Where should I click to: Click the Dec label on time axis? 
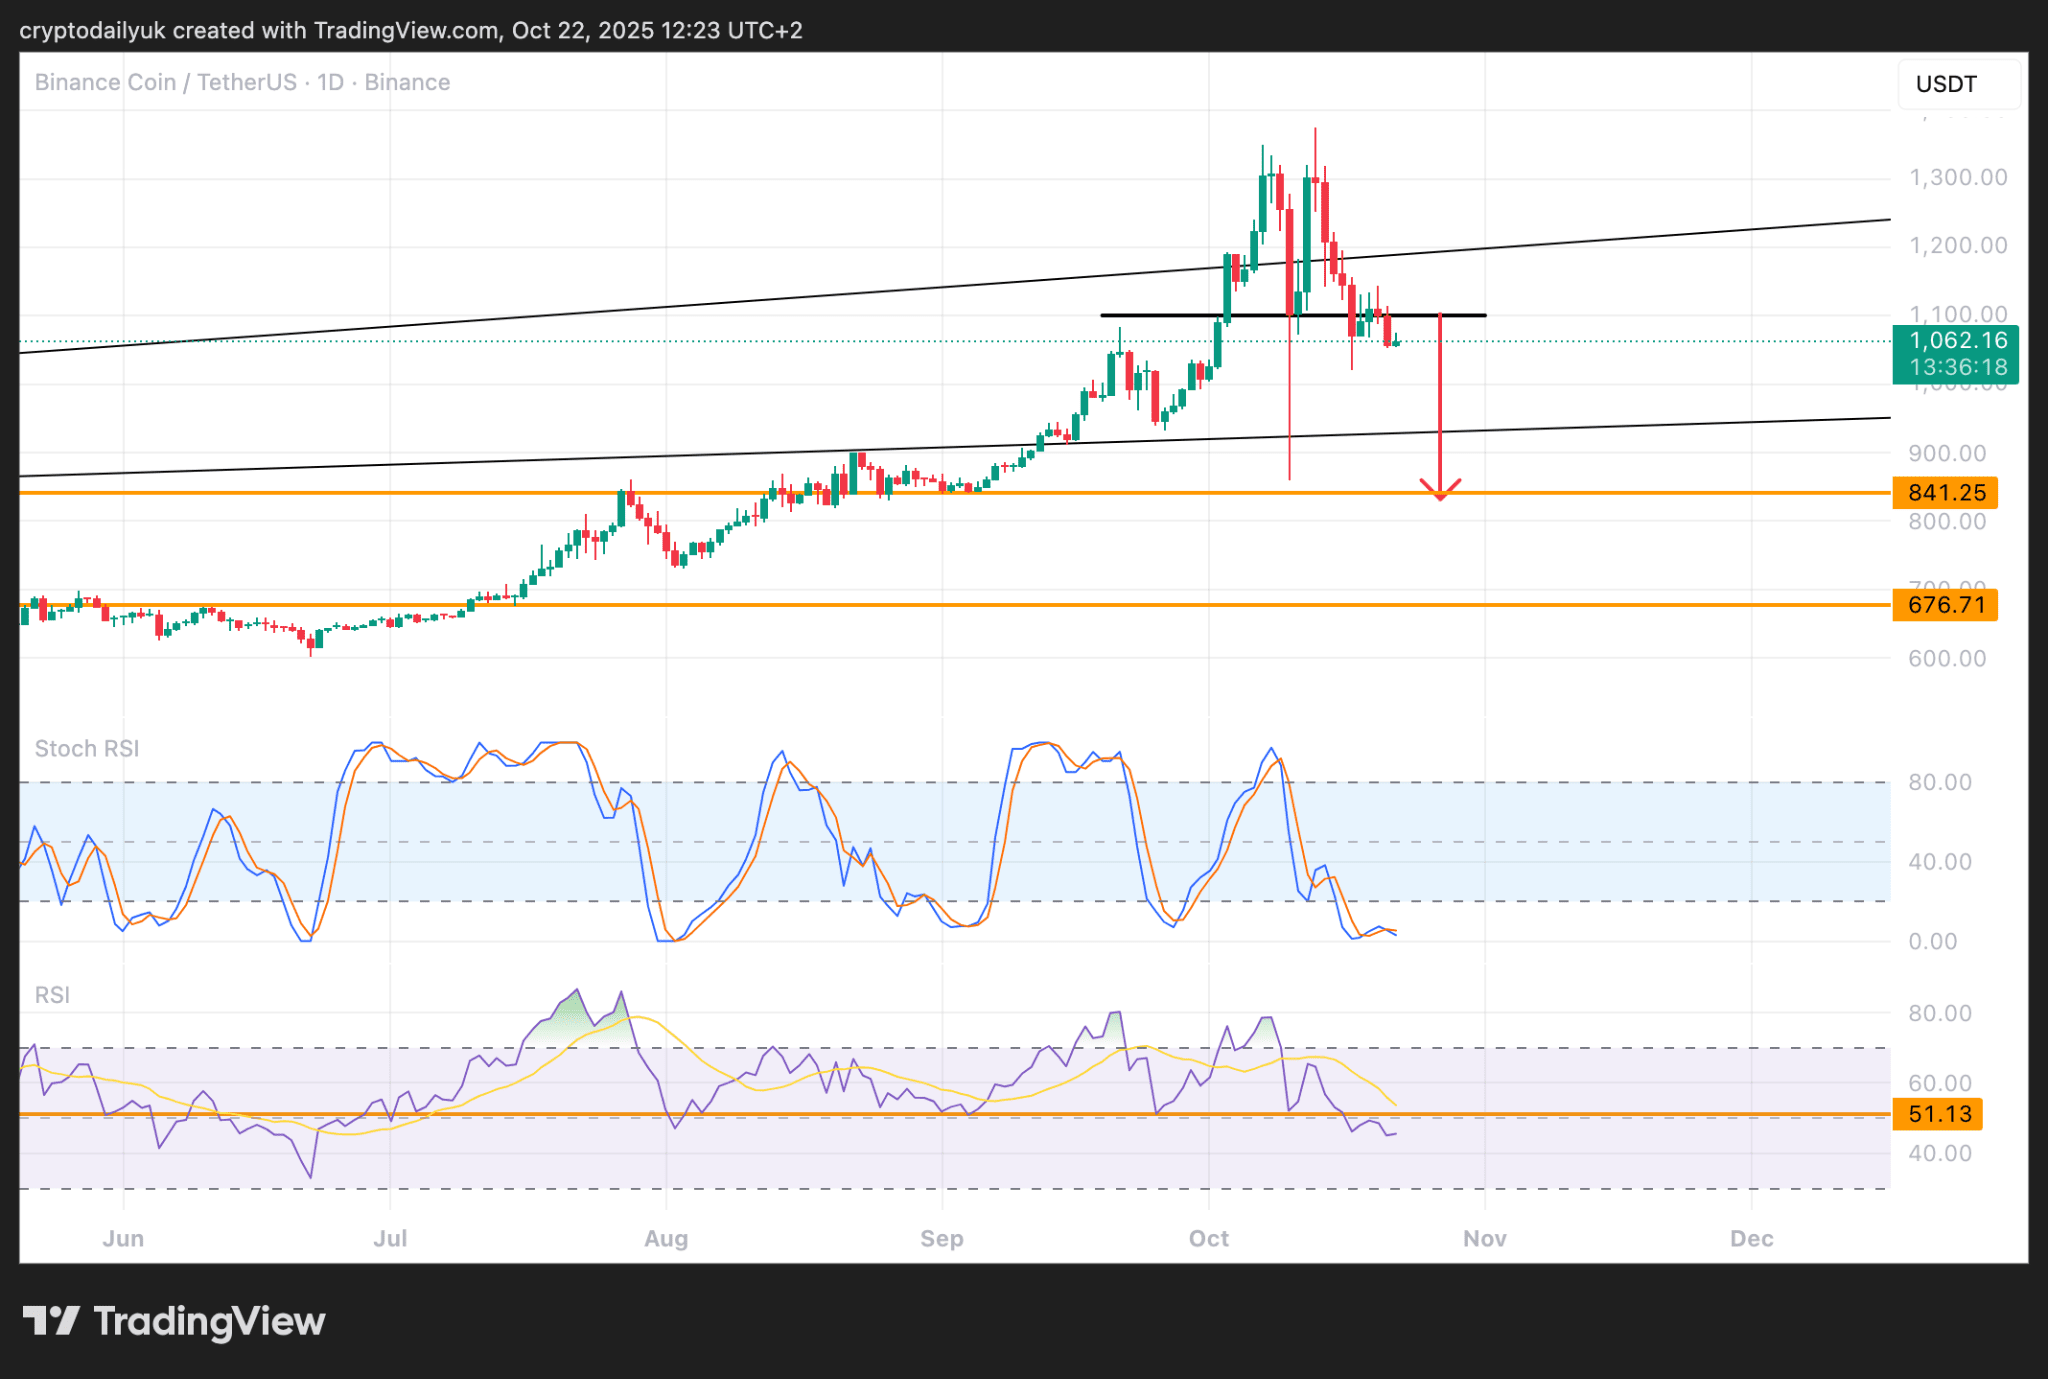[1751, 1239]
